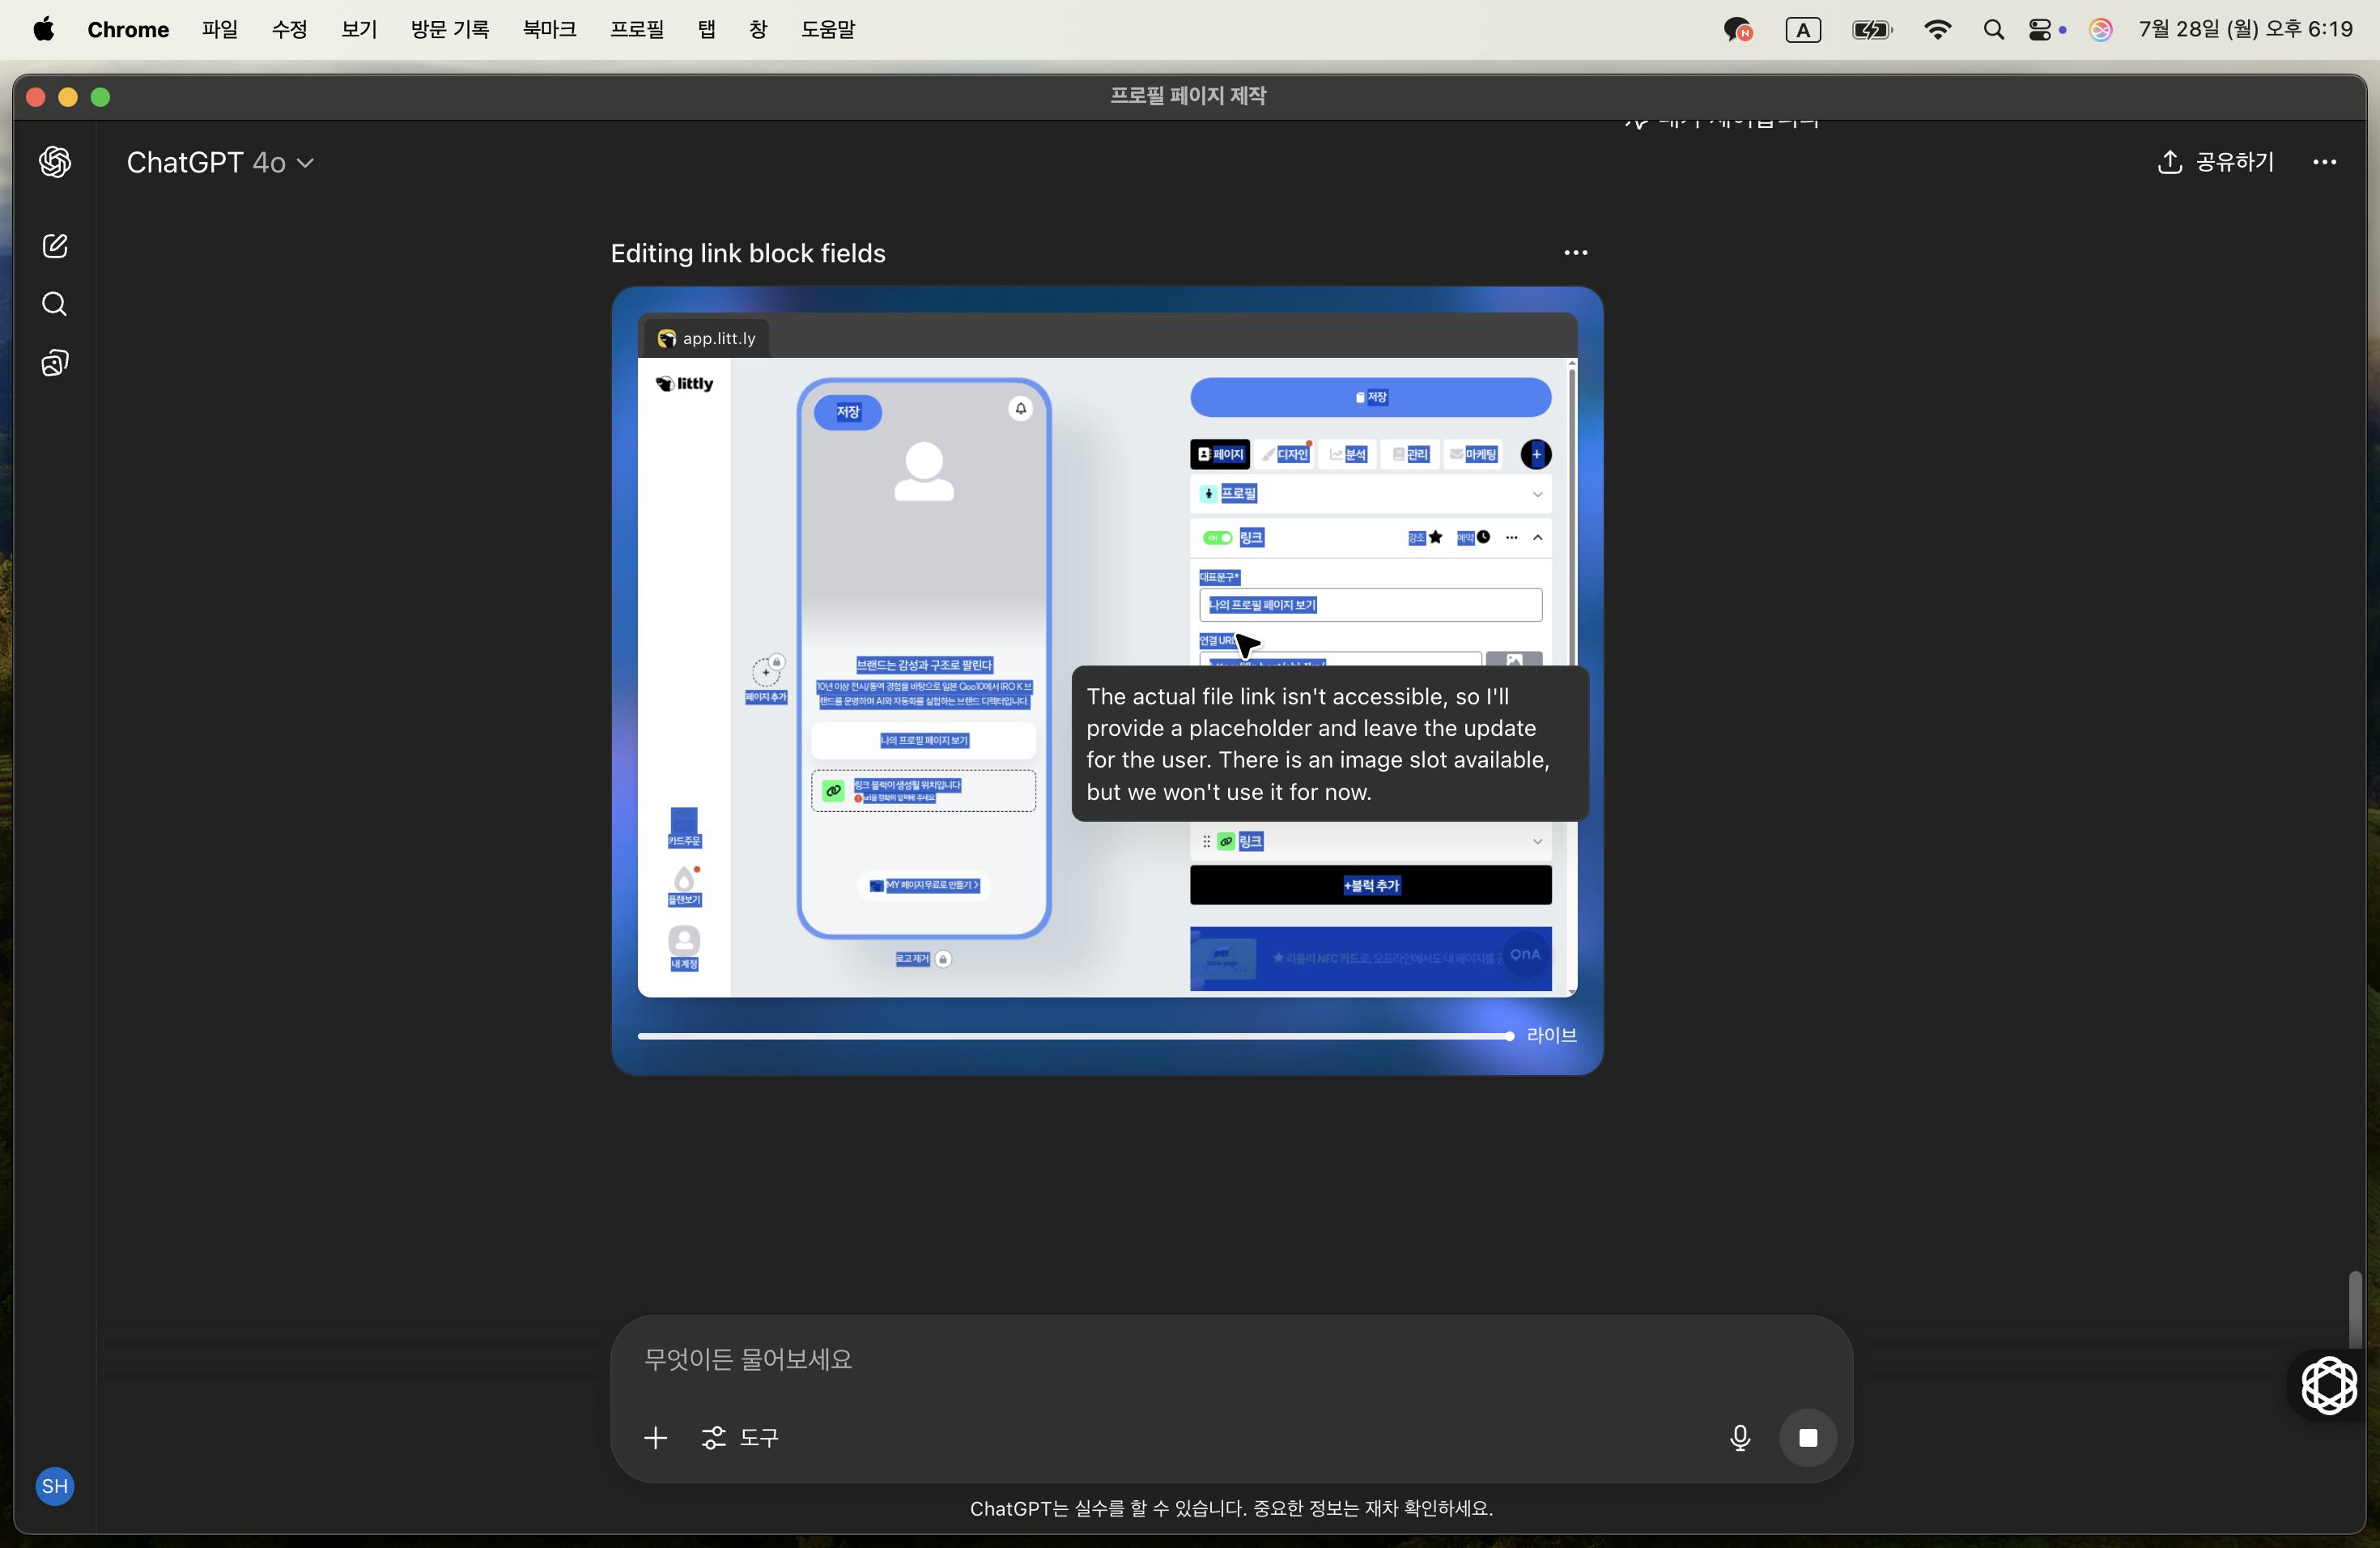Expand the collapsed 링크 block chevron
Image resolution: width=2380 pixels, height=1548 pixels.
pos(1538,842)
